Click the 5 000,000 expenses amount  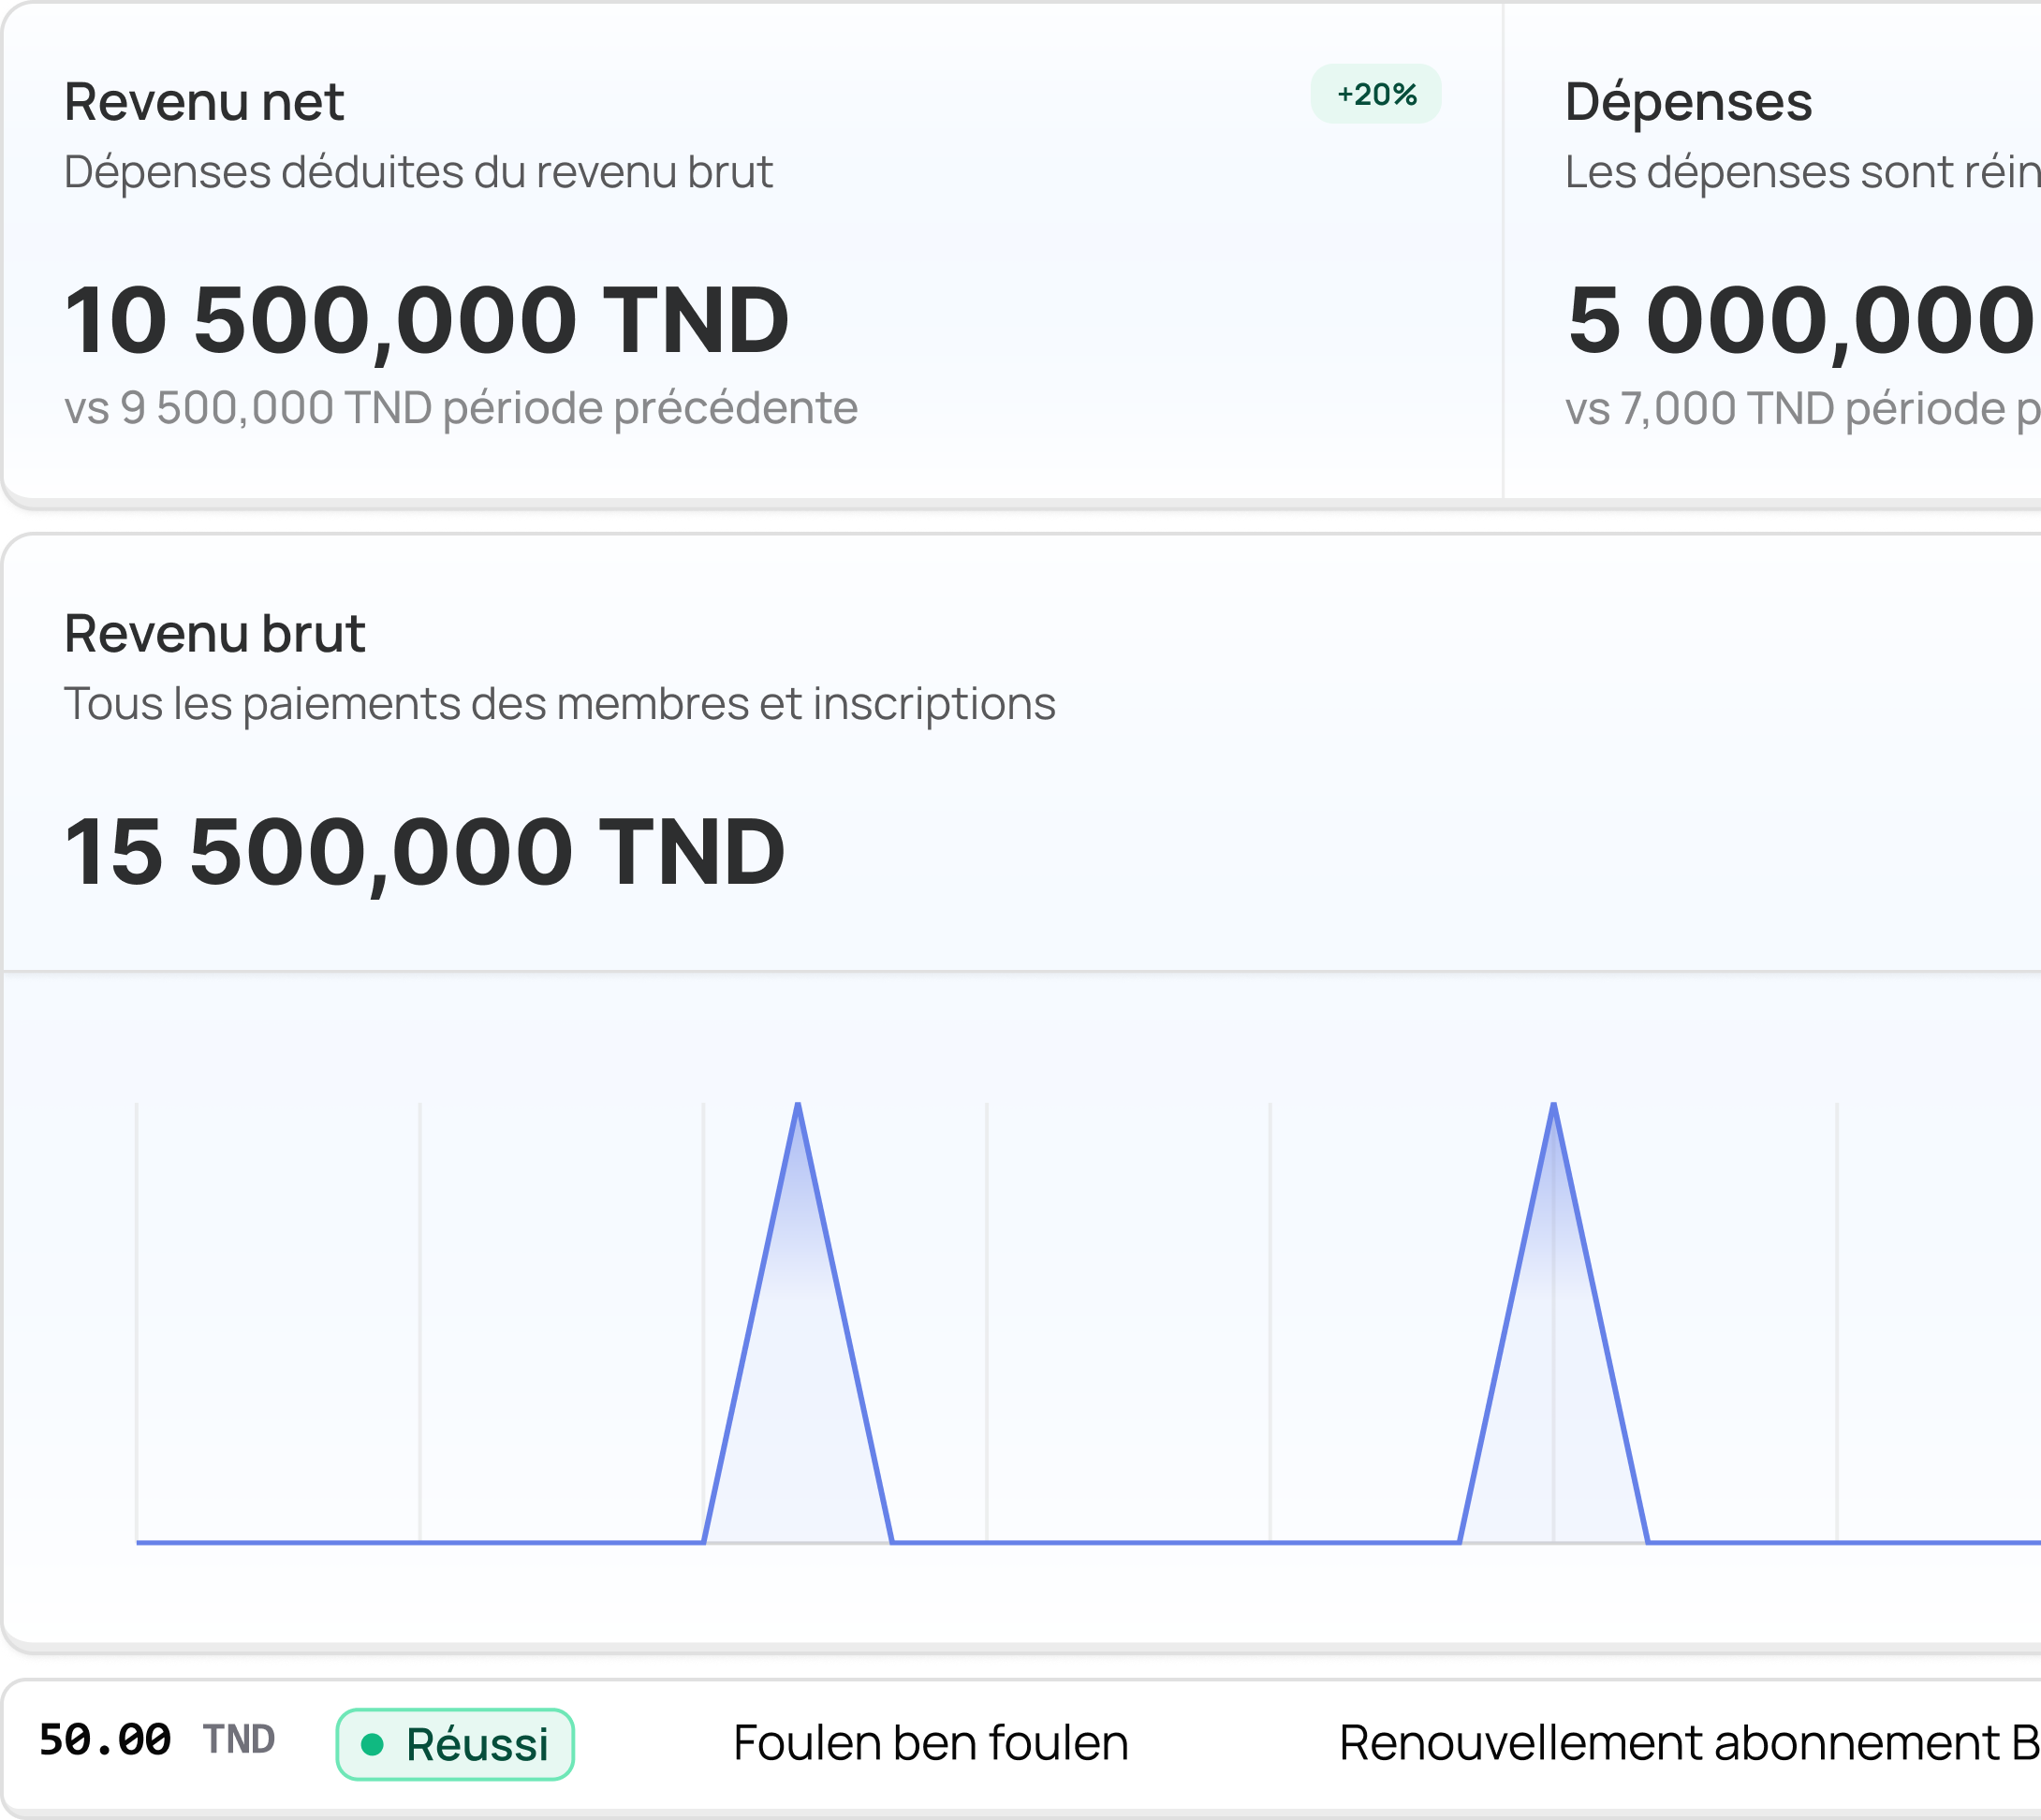[x=1800, y=320]
